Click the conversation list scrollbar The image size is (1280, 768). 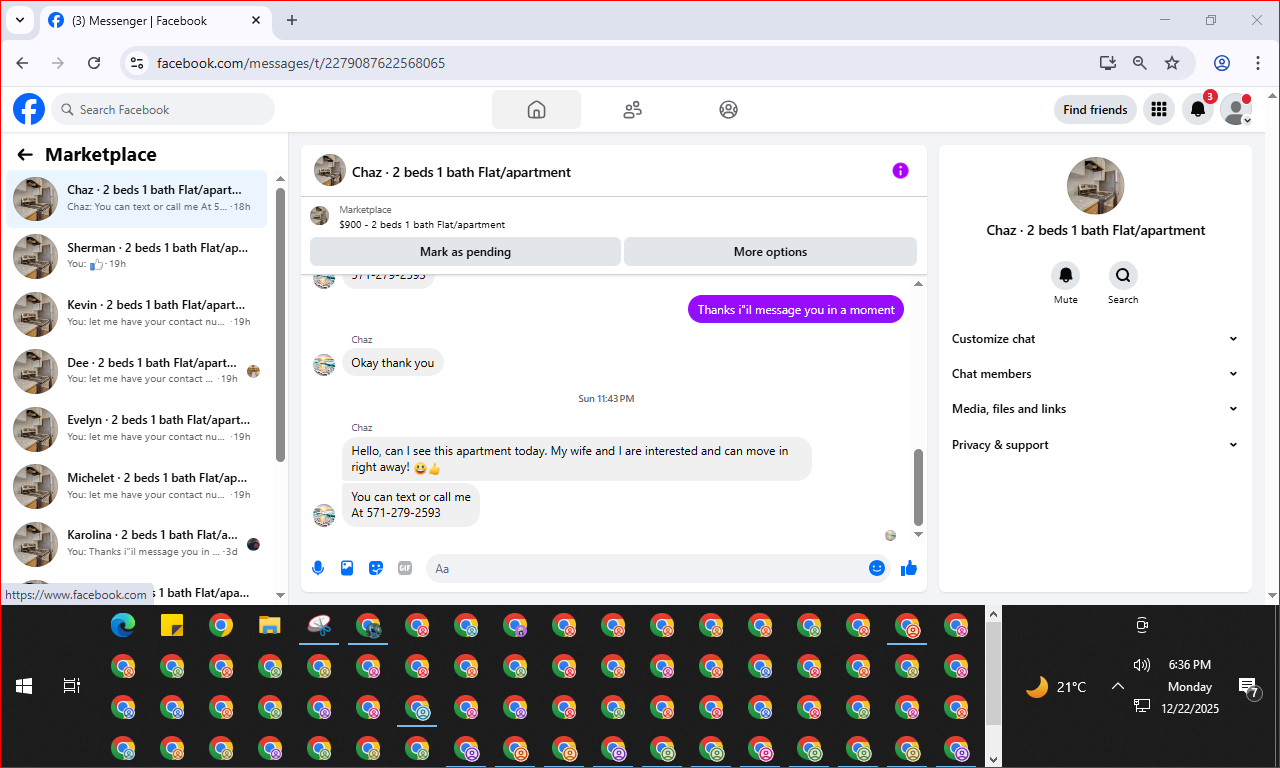pos(281,325)
